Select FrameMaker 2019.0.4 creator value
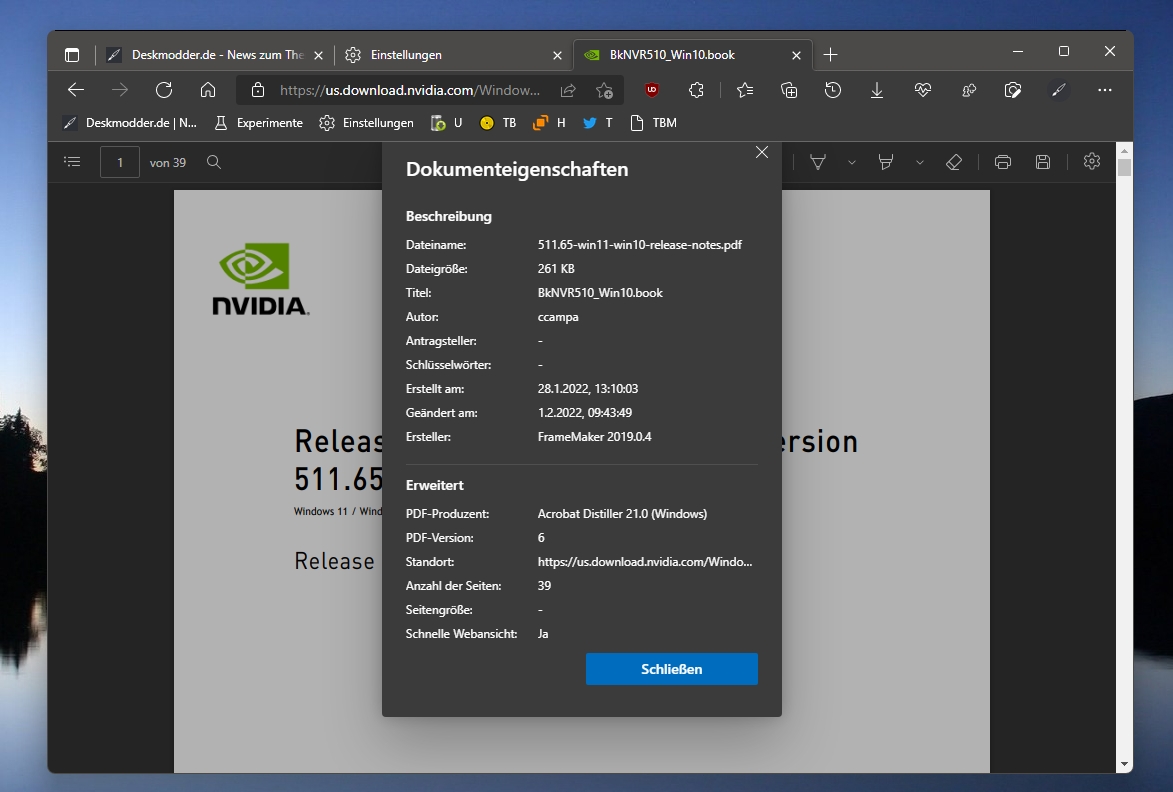1173x792 pixels. [x=595, y=437]
